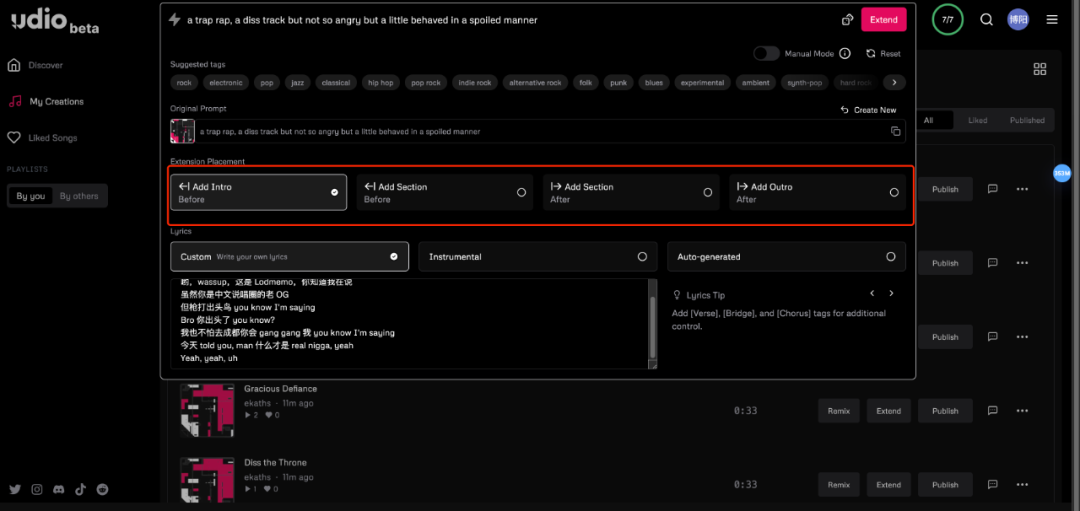Open comments for Gracious Defiance track
The image size is (1080, 511).
pyautogui.click(x=993, y=410)
